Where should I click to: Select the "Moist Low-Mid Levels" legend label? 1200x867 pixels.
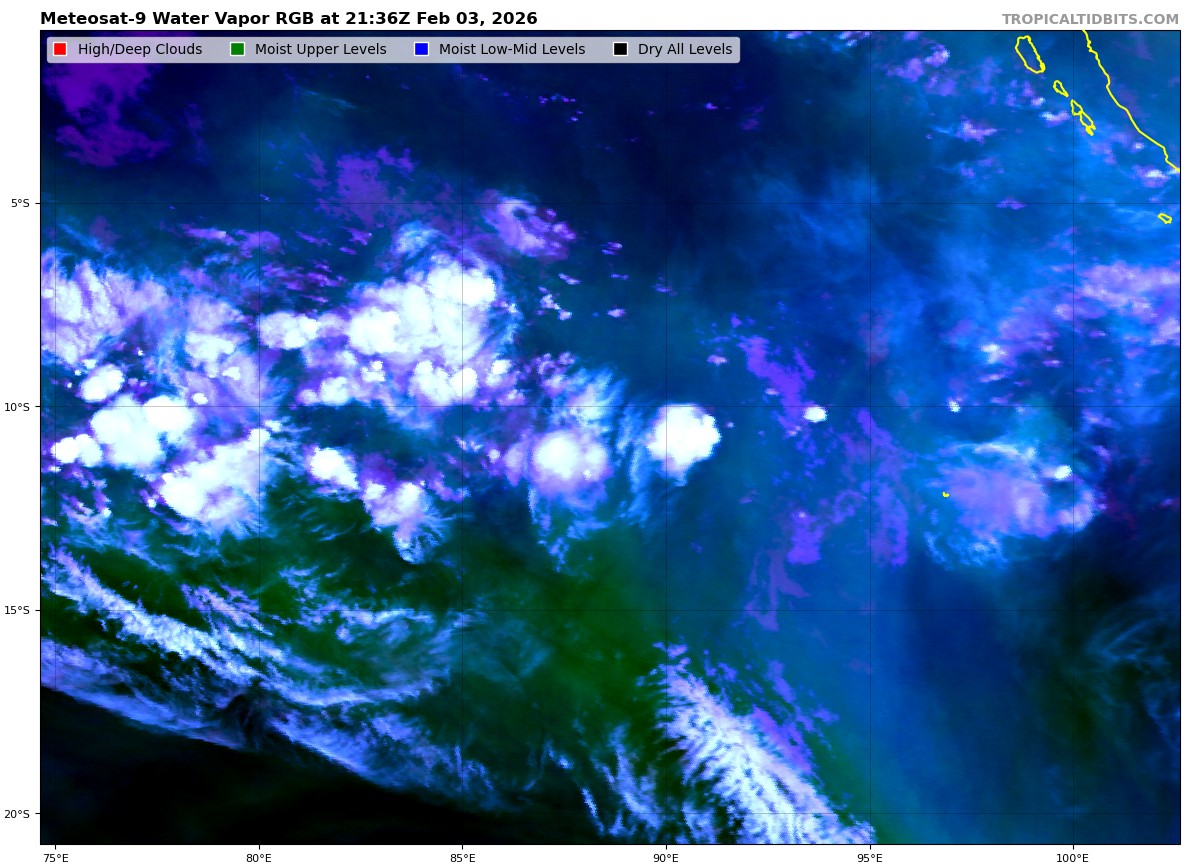click(511, 50)
